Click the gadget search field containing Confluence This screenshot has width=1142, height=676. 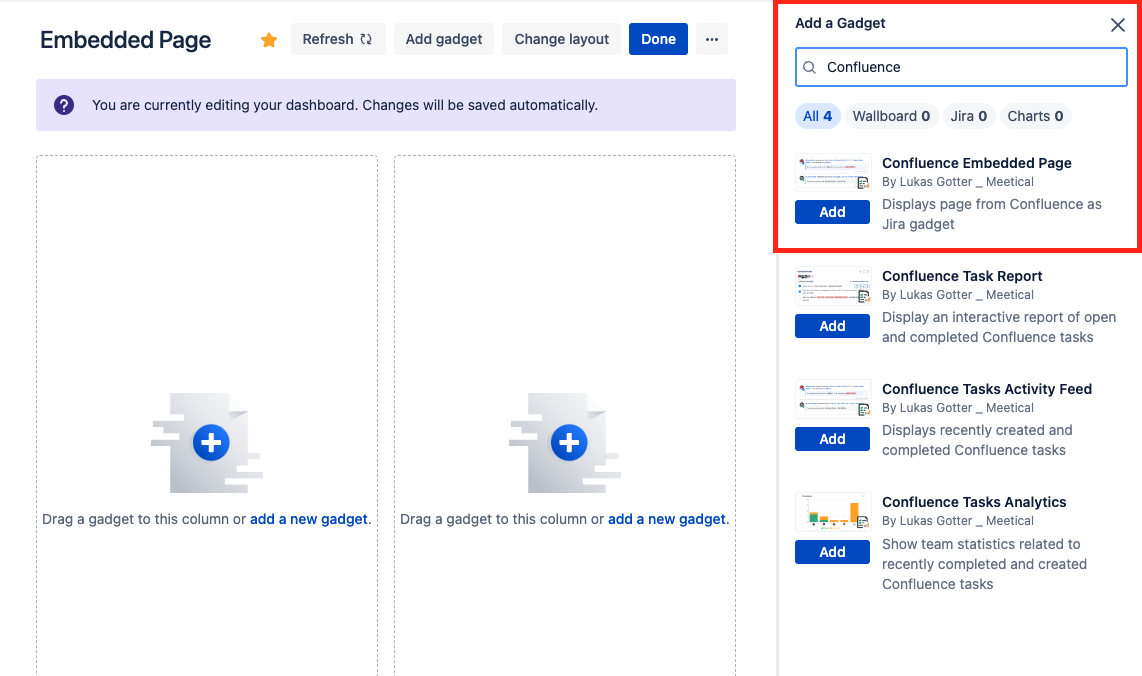coord(961,67)
